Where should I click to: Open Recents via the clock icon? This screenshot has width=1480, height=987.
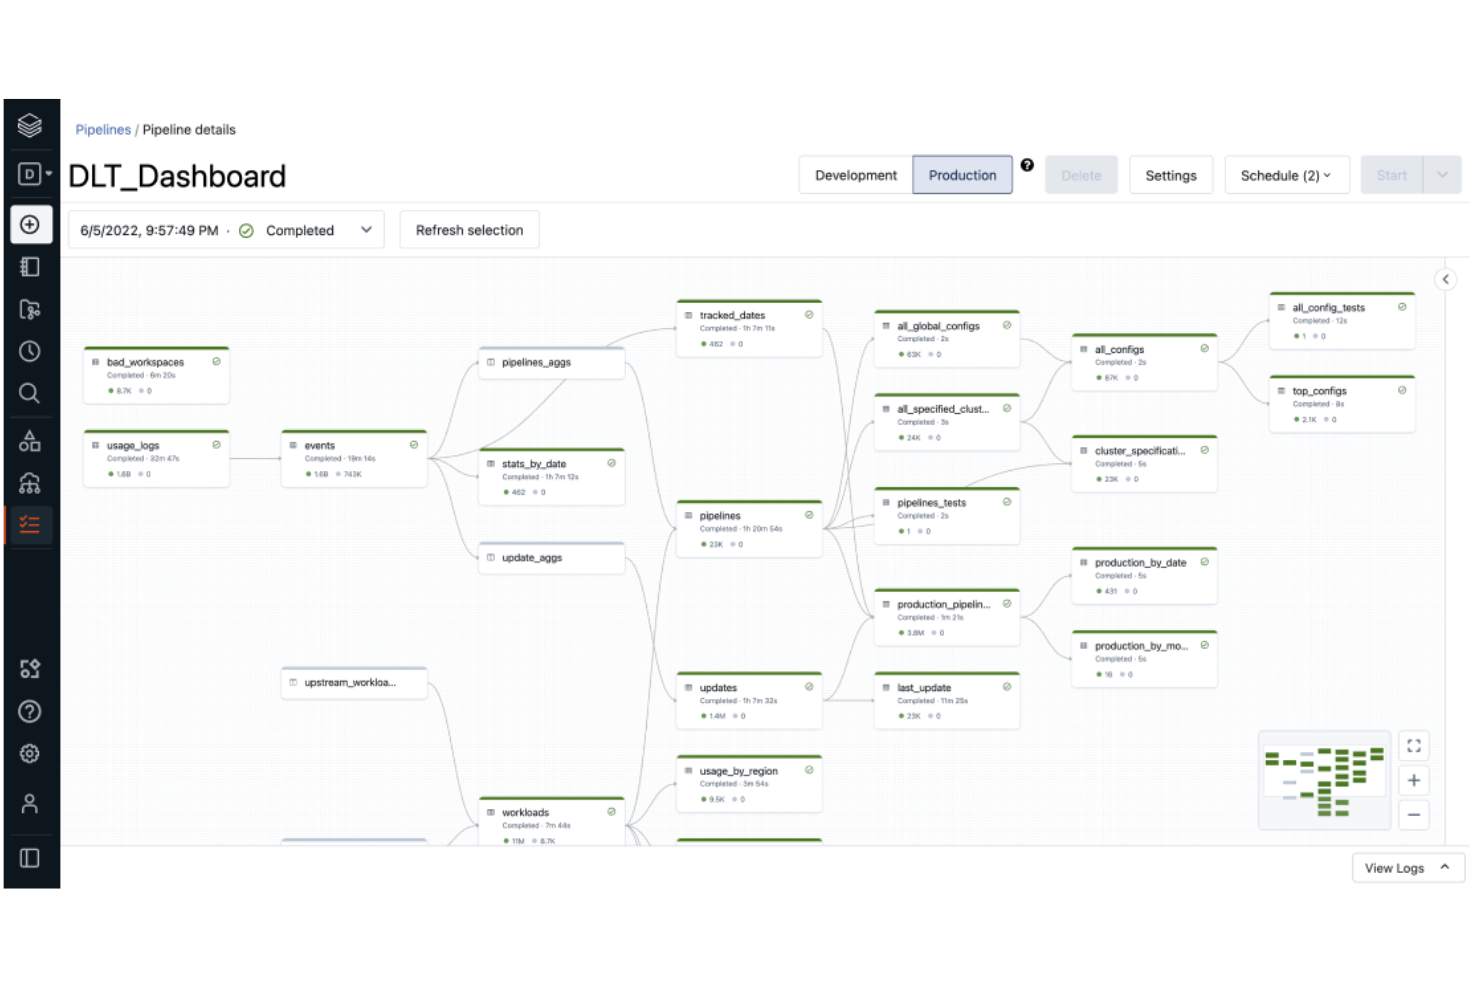(x=31, y=351)
